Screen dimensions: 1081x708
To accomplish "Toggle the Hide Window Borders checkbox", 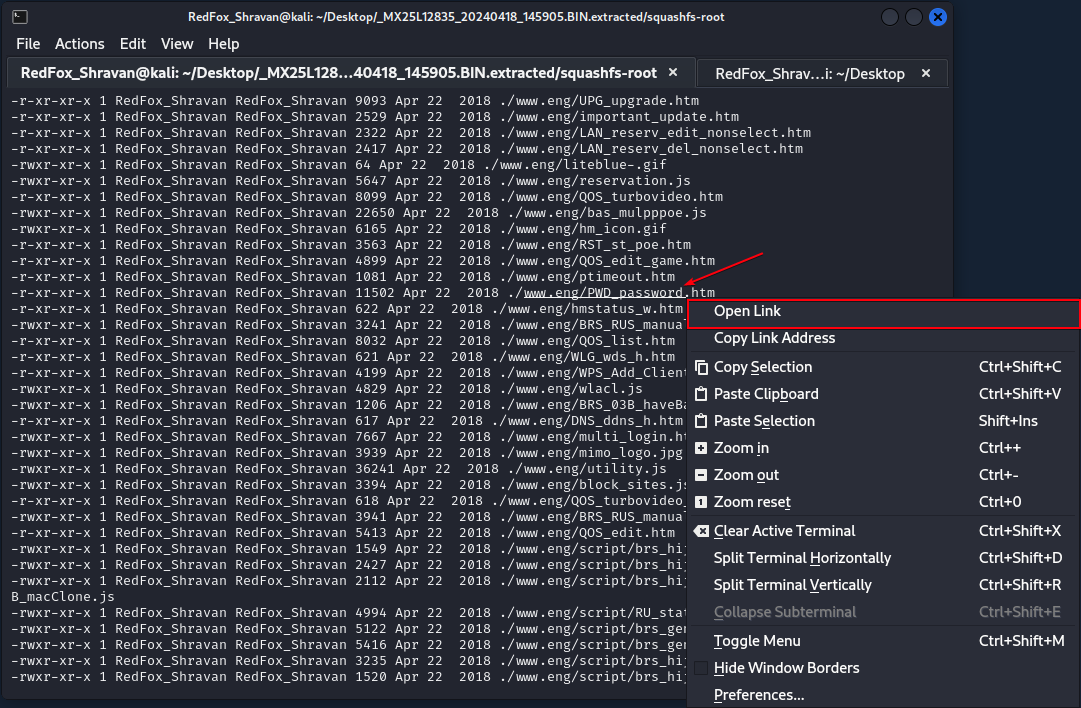I will pyautogui.click(x=701, y=668).
